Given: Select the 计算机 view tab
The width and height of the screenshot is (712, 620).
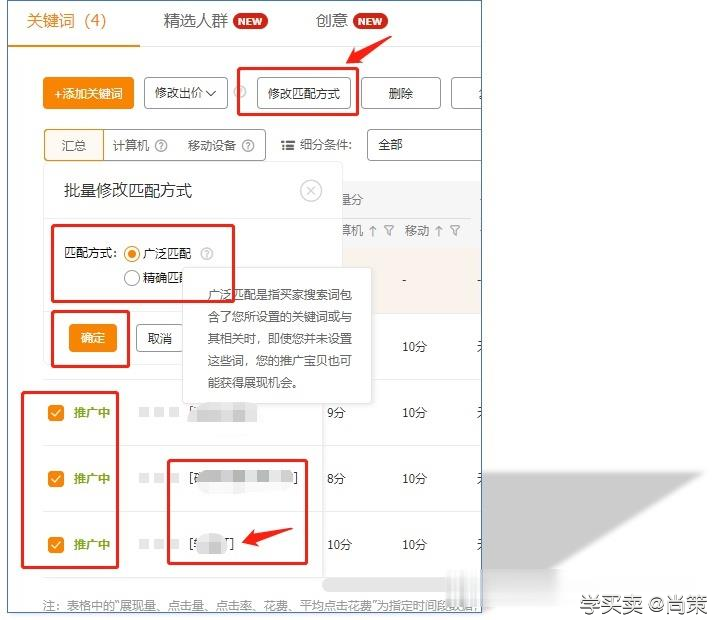Looking at the screenshot, I should tap(130, 145).
